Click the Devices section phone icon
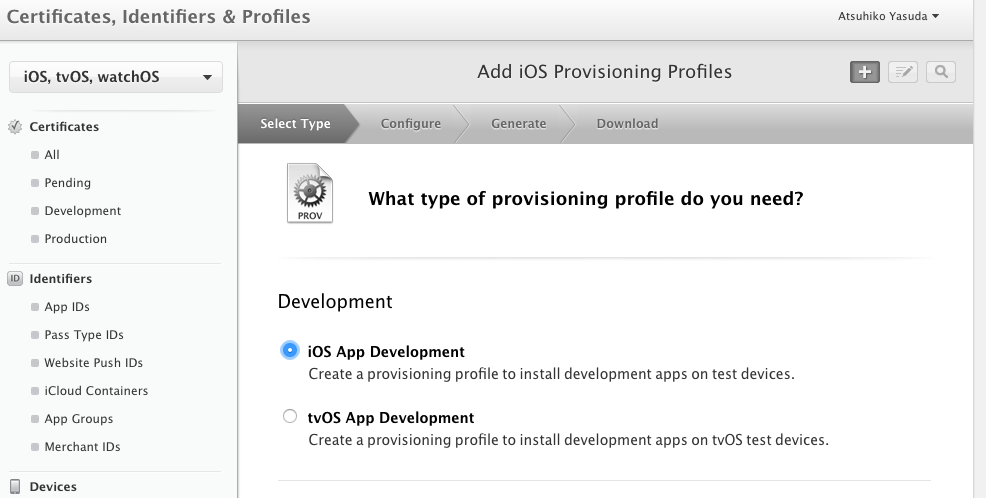 click(15, 487)
